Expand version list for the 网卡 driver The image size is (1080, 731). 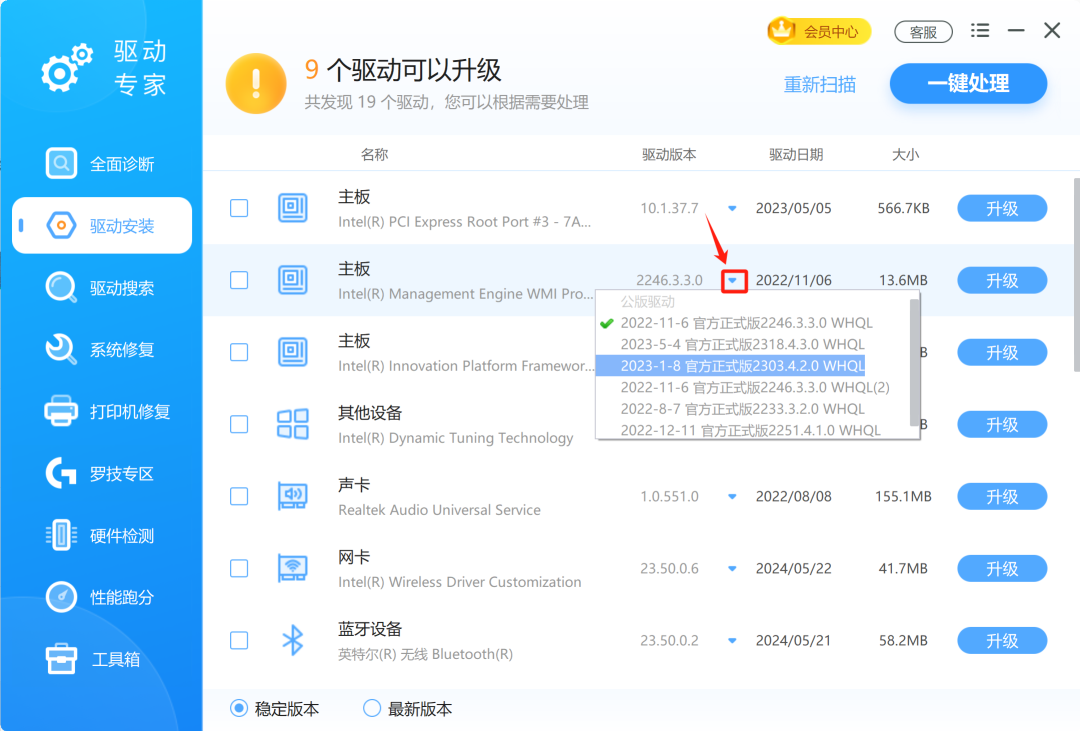[x=732, y=568]
